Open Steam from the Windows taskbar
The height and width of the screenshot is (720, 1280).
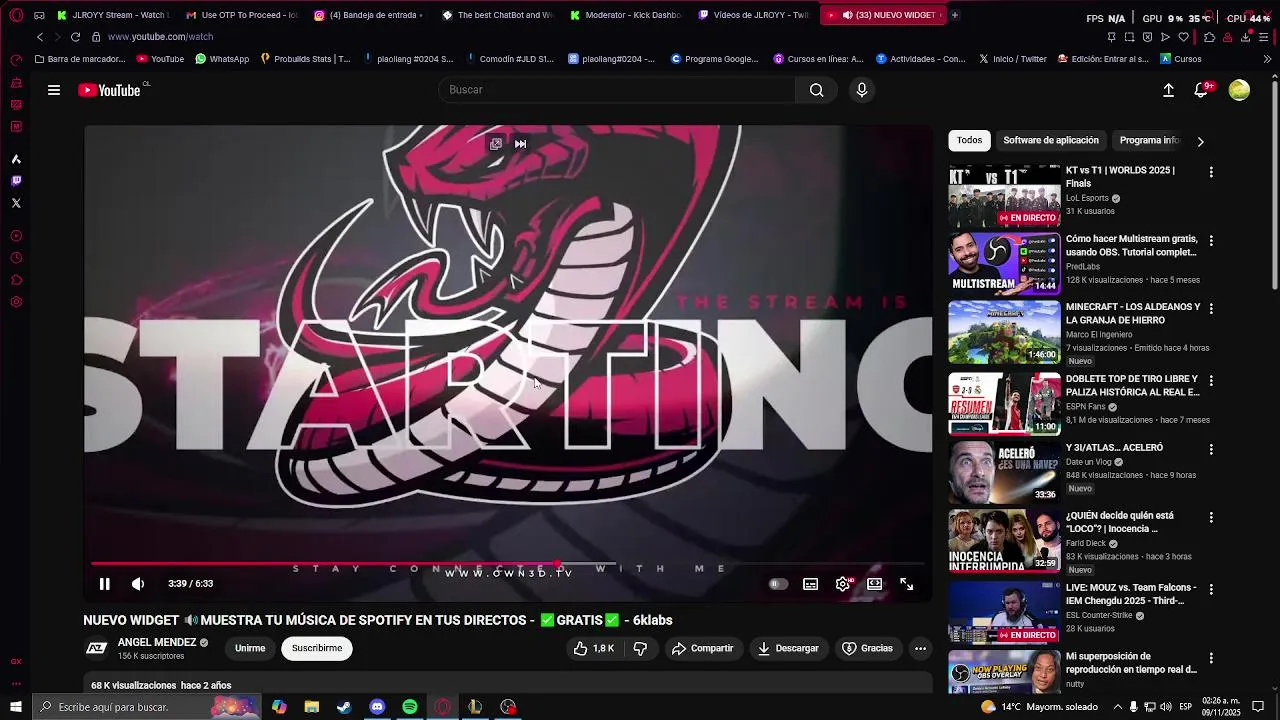click(344, 707)
